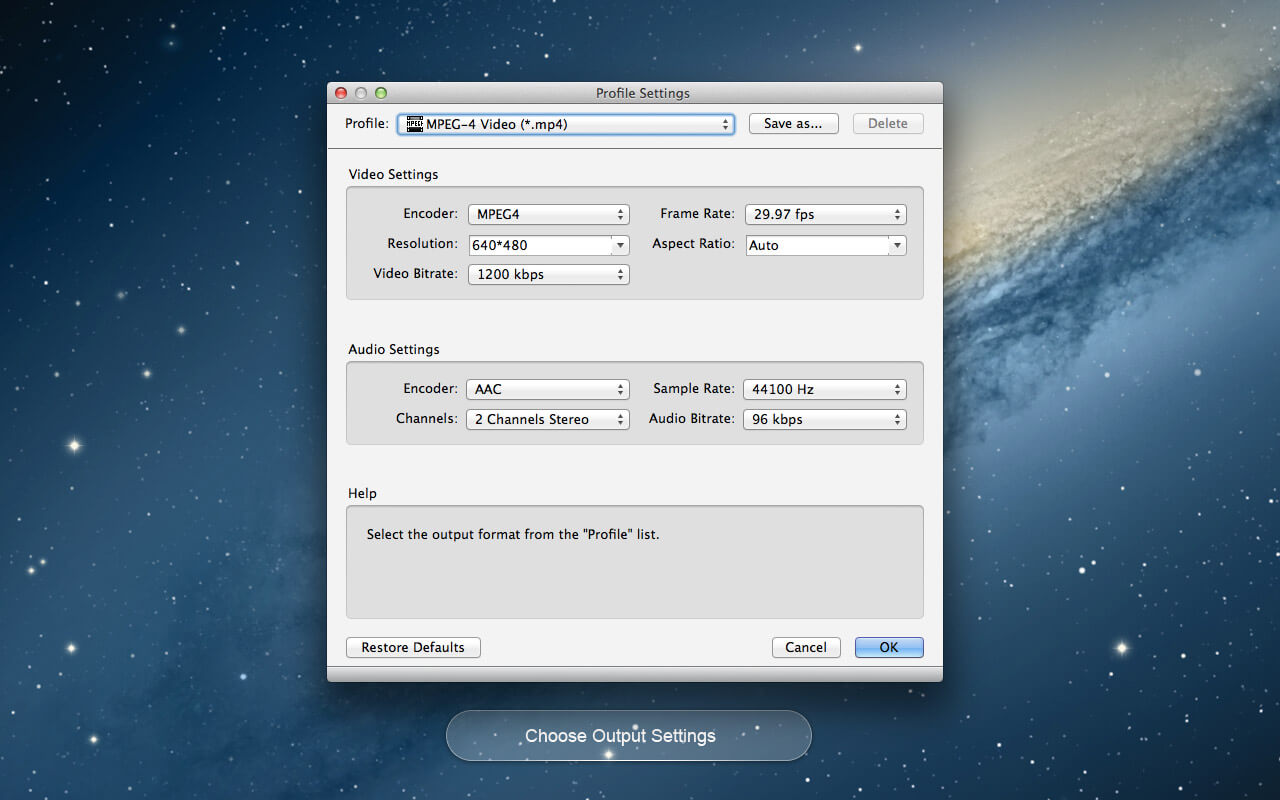Close the Profile Settings window with red button
The width and height of the screenshot is (1280, 800).
coord(341,93)
